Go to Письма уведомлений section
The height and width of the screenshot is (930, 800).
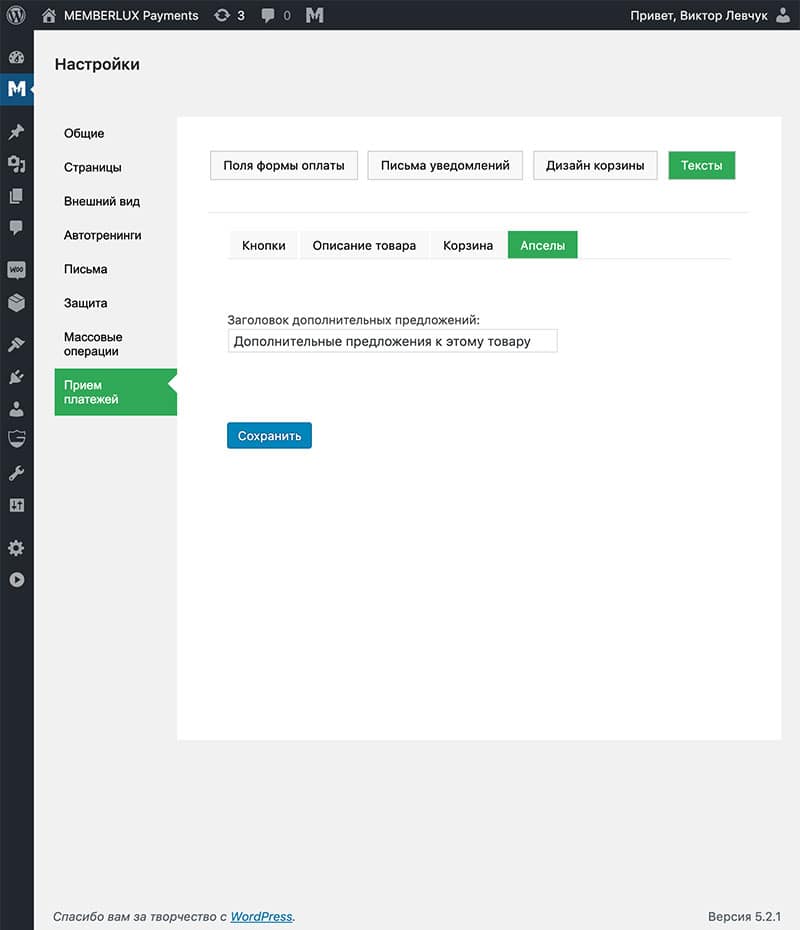pos(445,165)
